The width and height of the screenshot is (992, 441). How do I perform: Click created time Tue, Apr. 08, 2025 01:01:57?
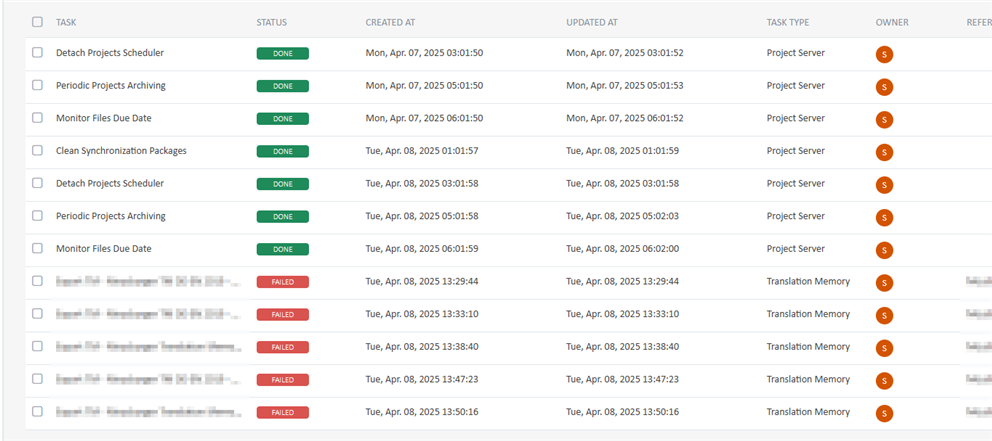pos(422,151)
